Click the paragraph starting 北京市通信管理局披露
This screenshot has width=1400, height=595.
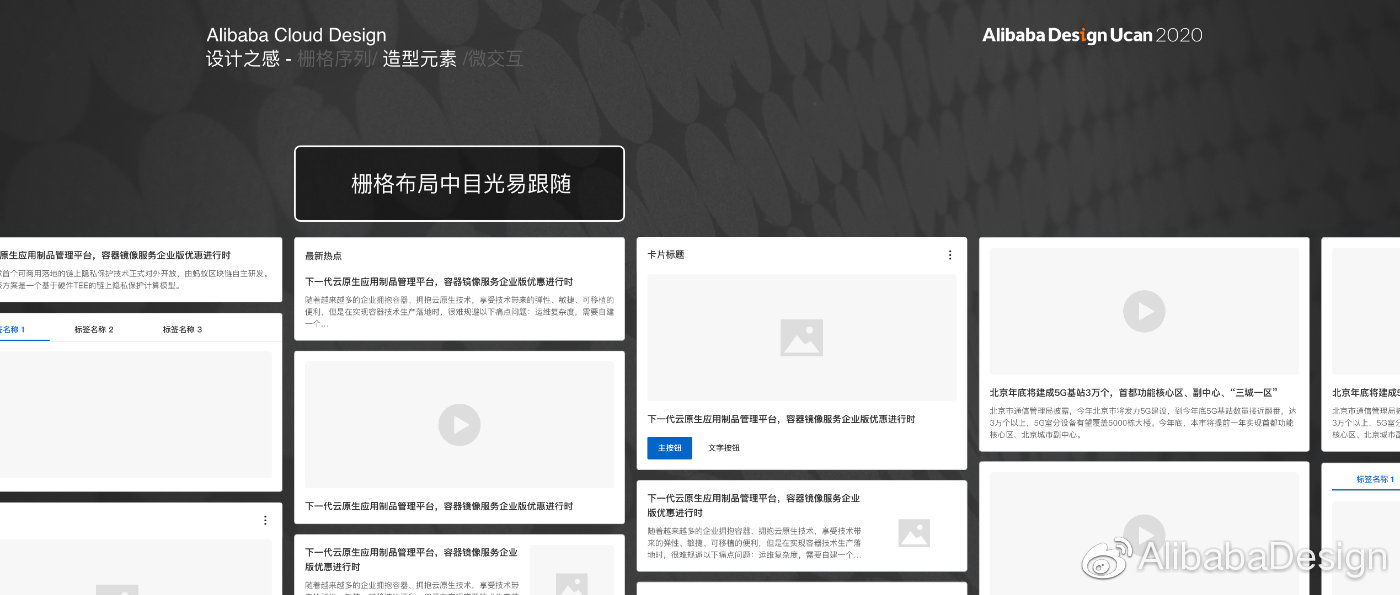(1144, 422)
